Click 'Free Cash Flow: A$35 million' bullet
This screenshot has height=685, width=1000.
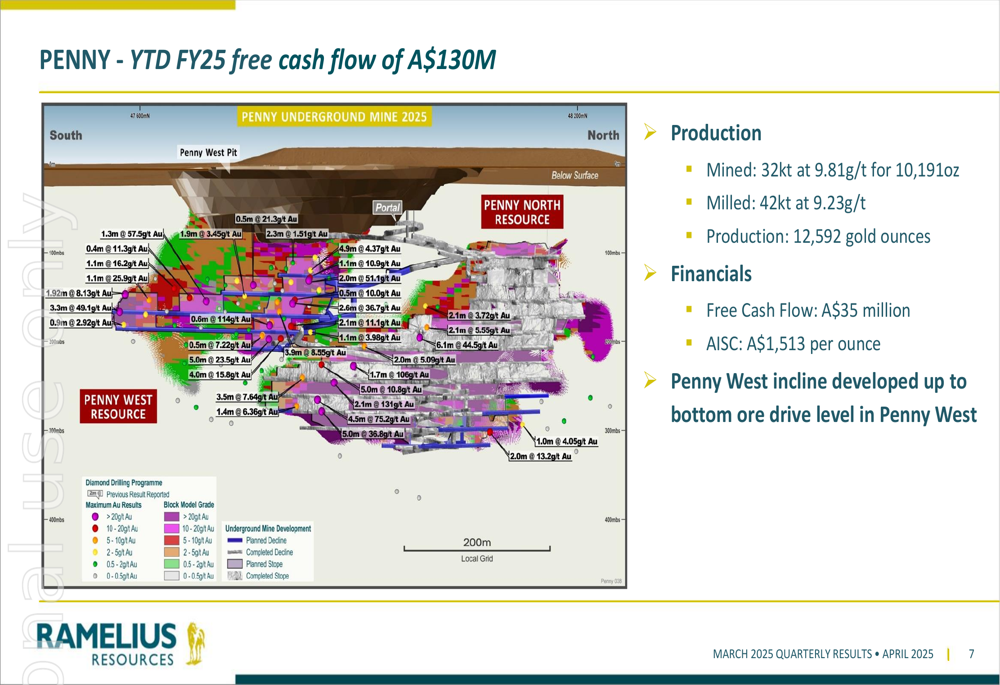808,311
